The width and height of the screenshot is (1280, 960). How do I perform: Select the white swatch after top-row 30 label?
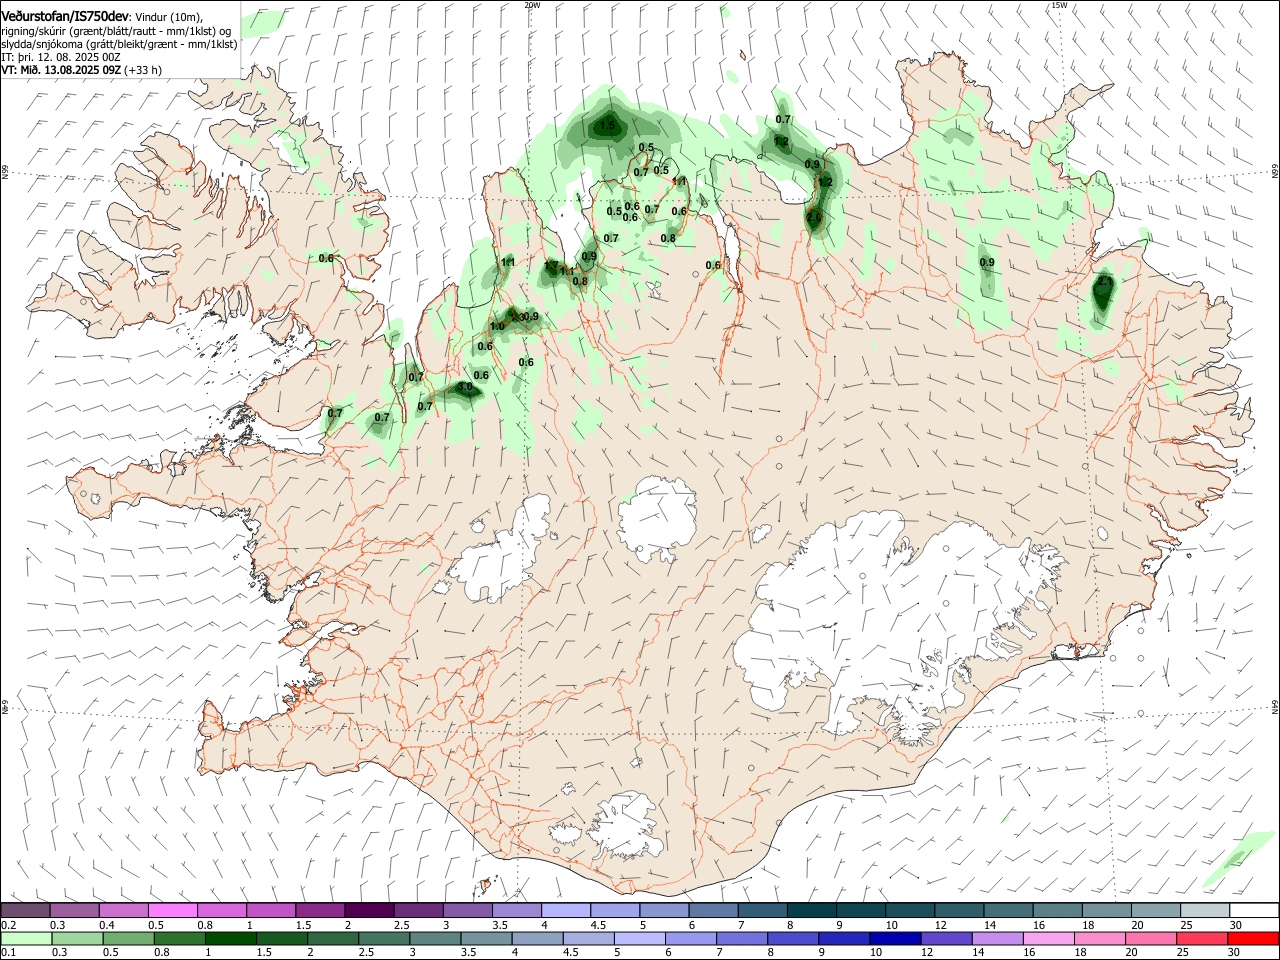[1254, 910]
